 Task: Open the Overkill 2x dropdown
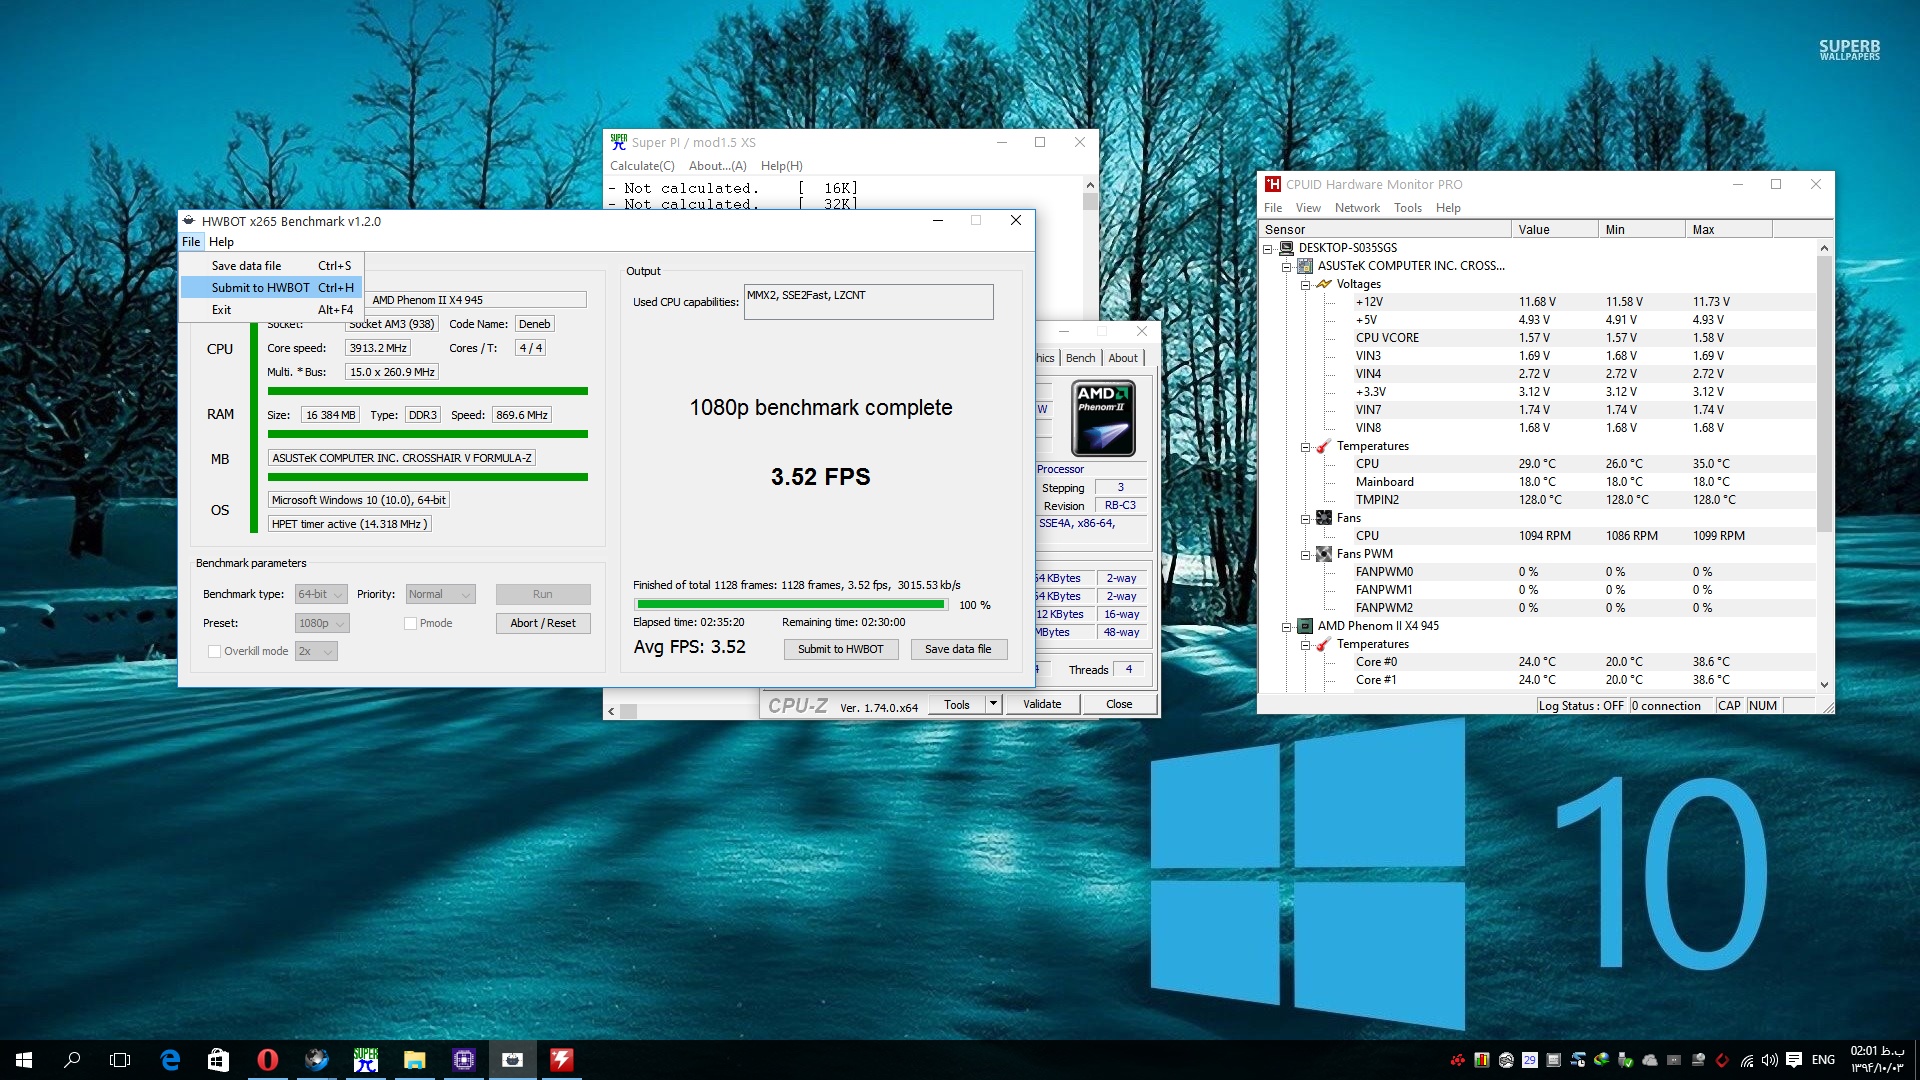[316, 651]
